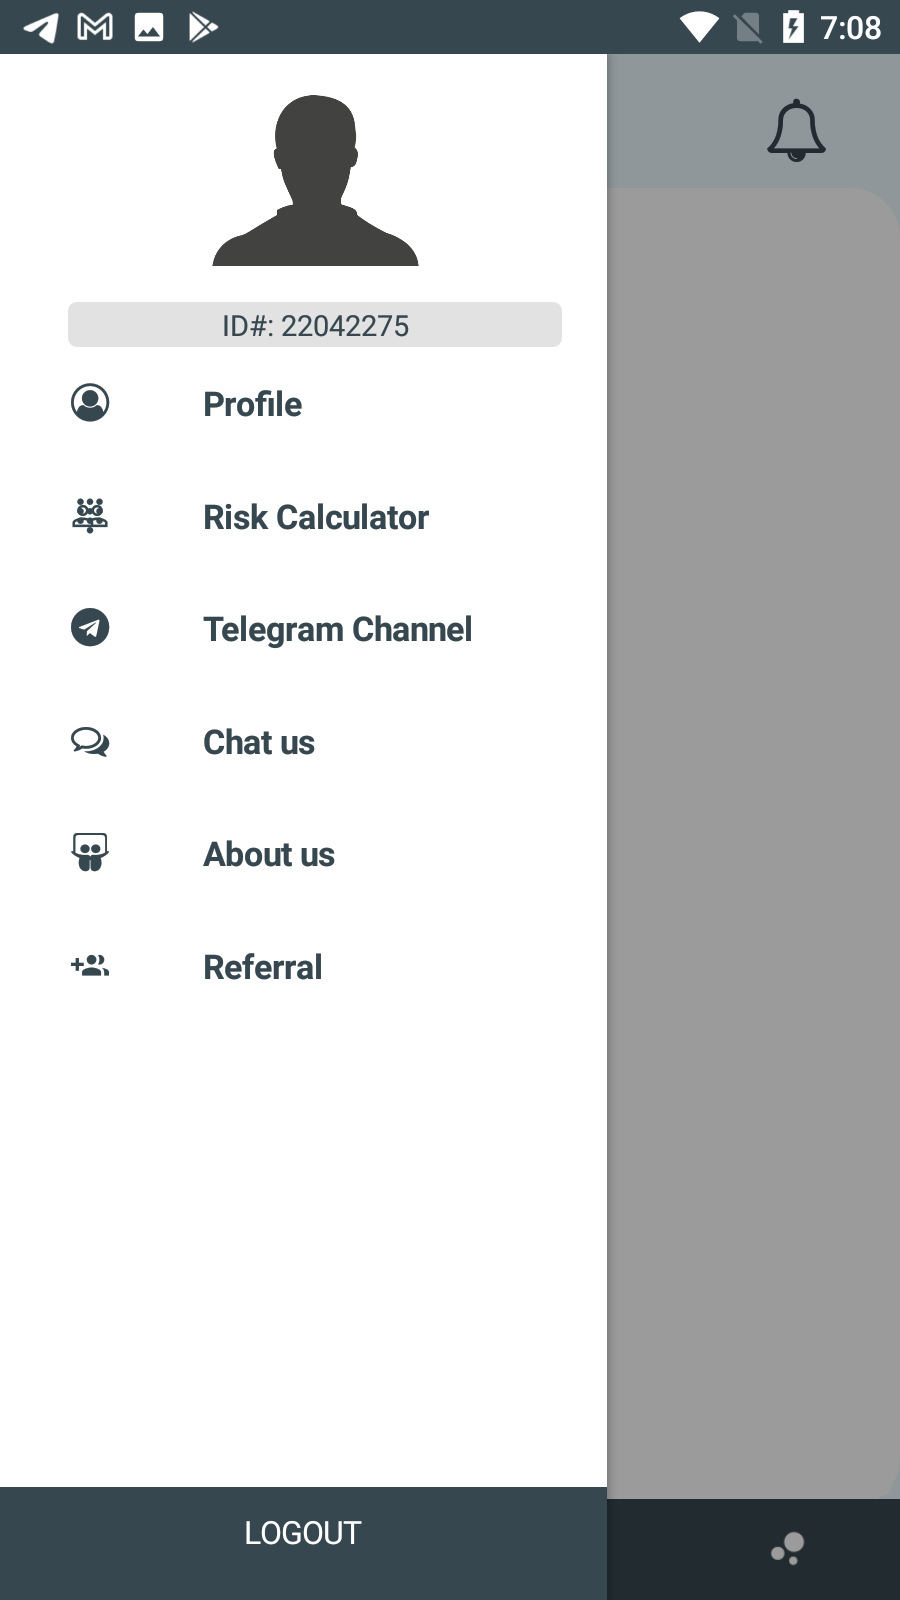Tap the About us icon
The image size is (900, 1600).
(x=90, y=853)
